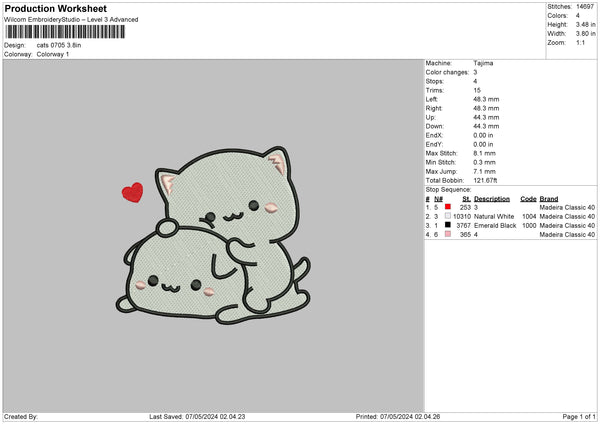Click the Height value '3.48 in'
The height and width of the screenshot is (424, 600).
point(585,24)
